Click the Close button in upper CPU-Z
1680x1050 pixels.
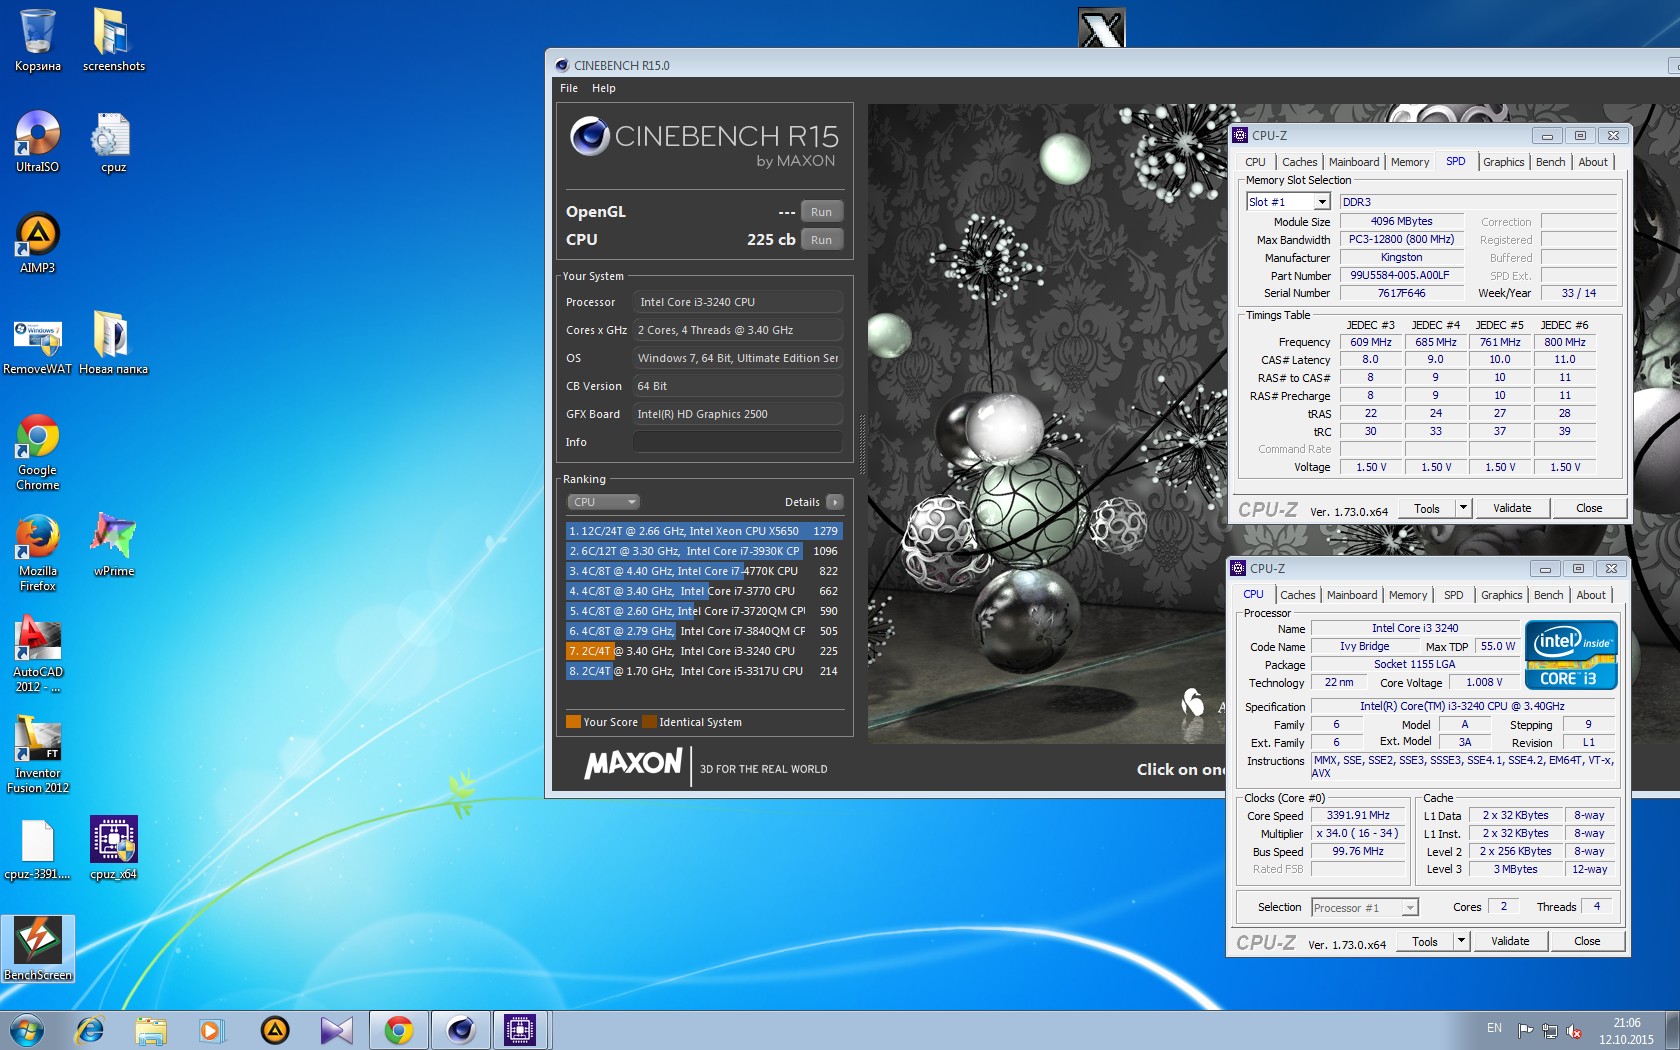(1589, 508)
